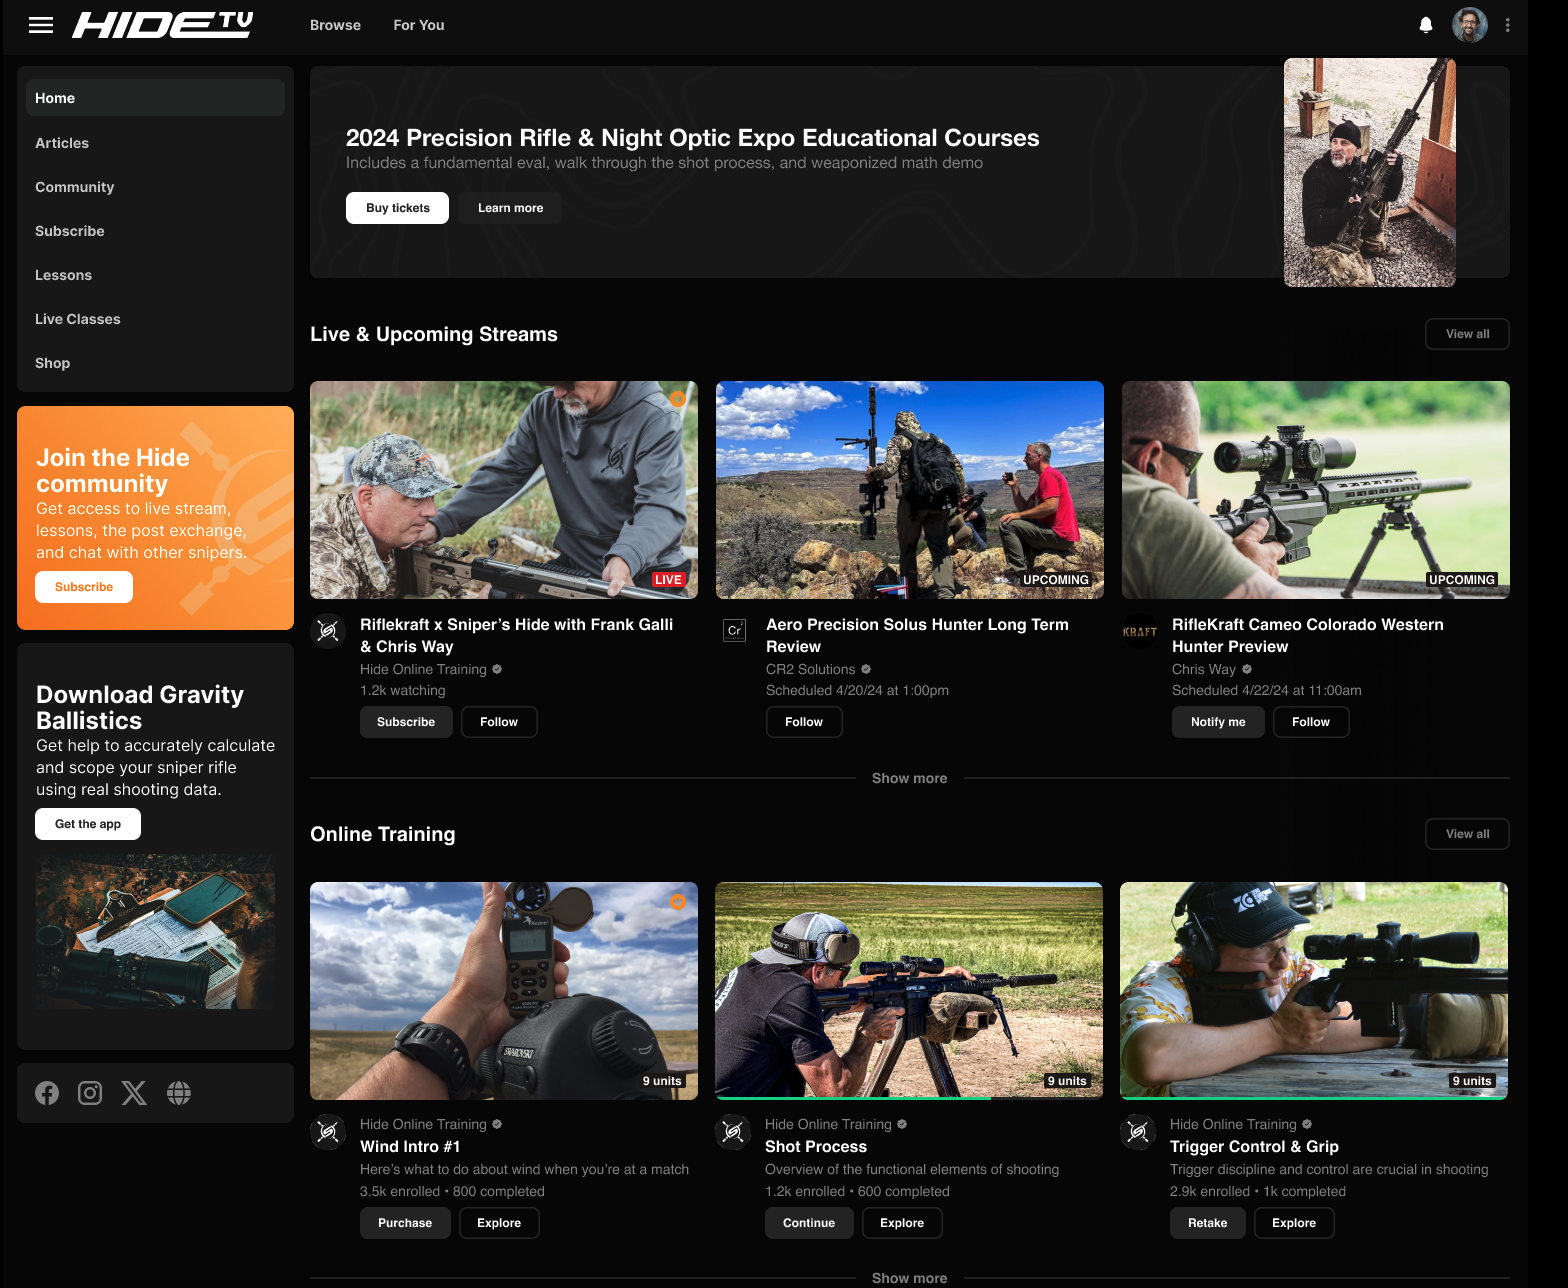Screen dimensions: 1568x1288
Task: Open the vertical three-dot options menu
Action: point(1508,25)
